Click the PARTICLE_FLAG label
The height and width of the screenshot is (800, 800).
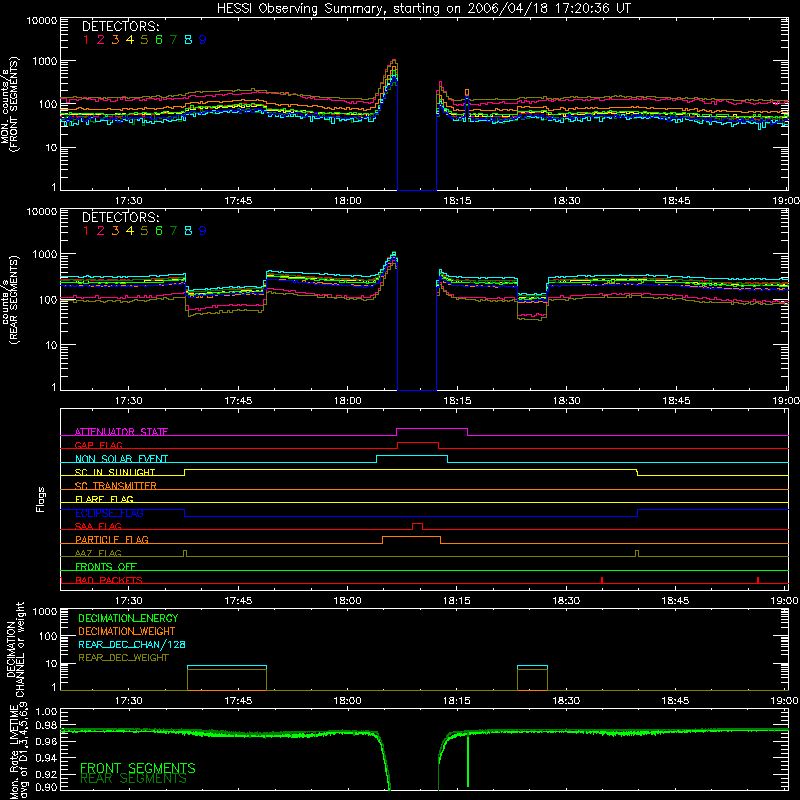coord(112,539)
